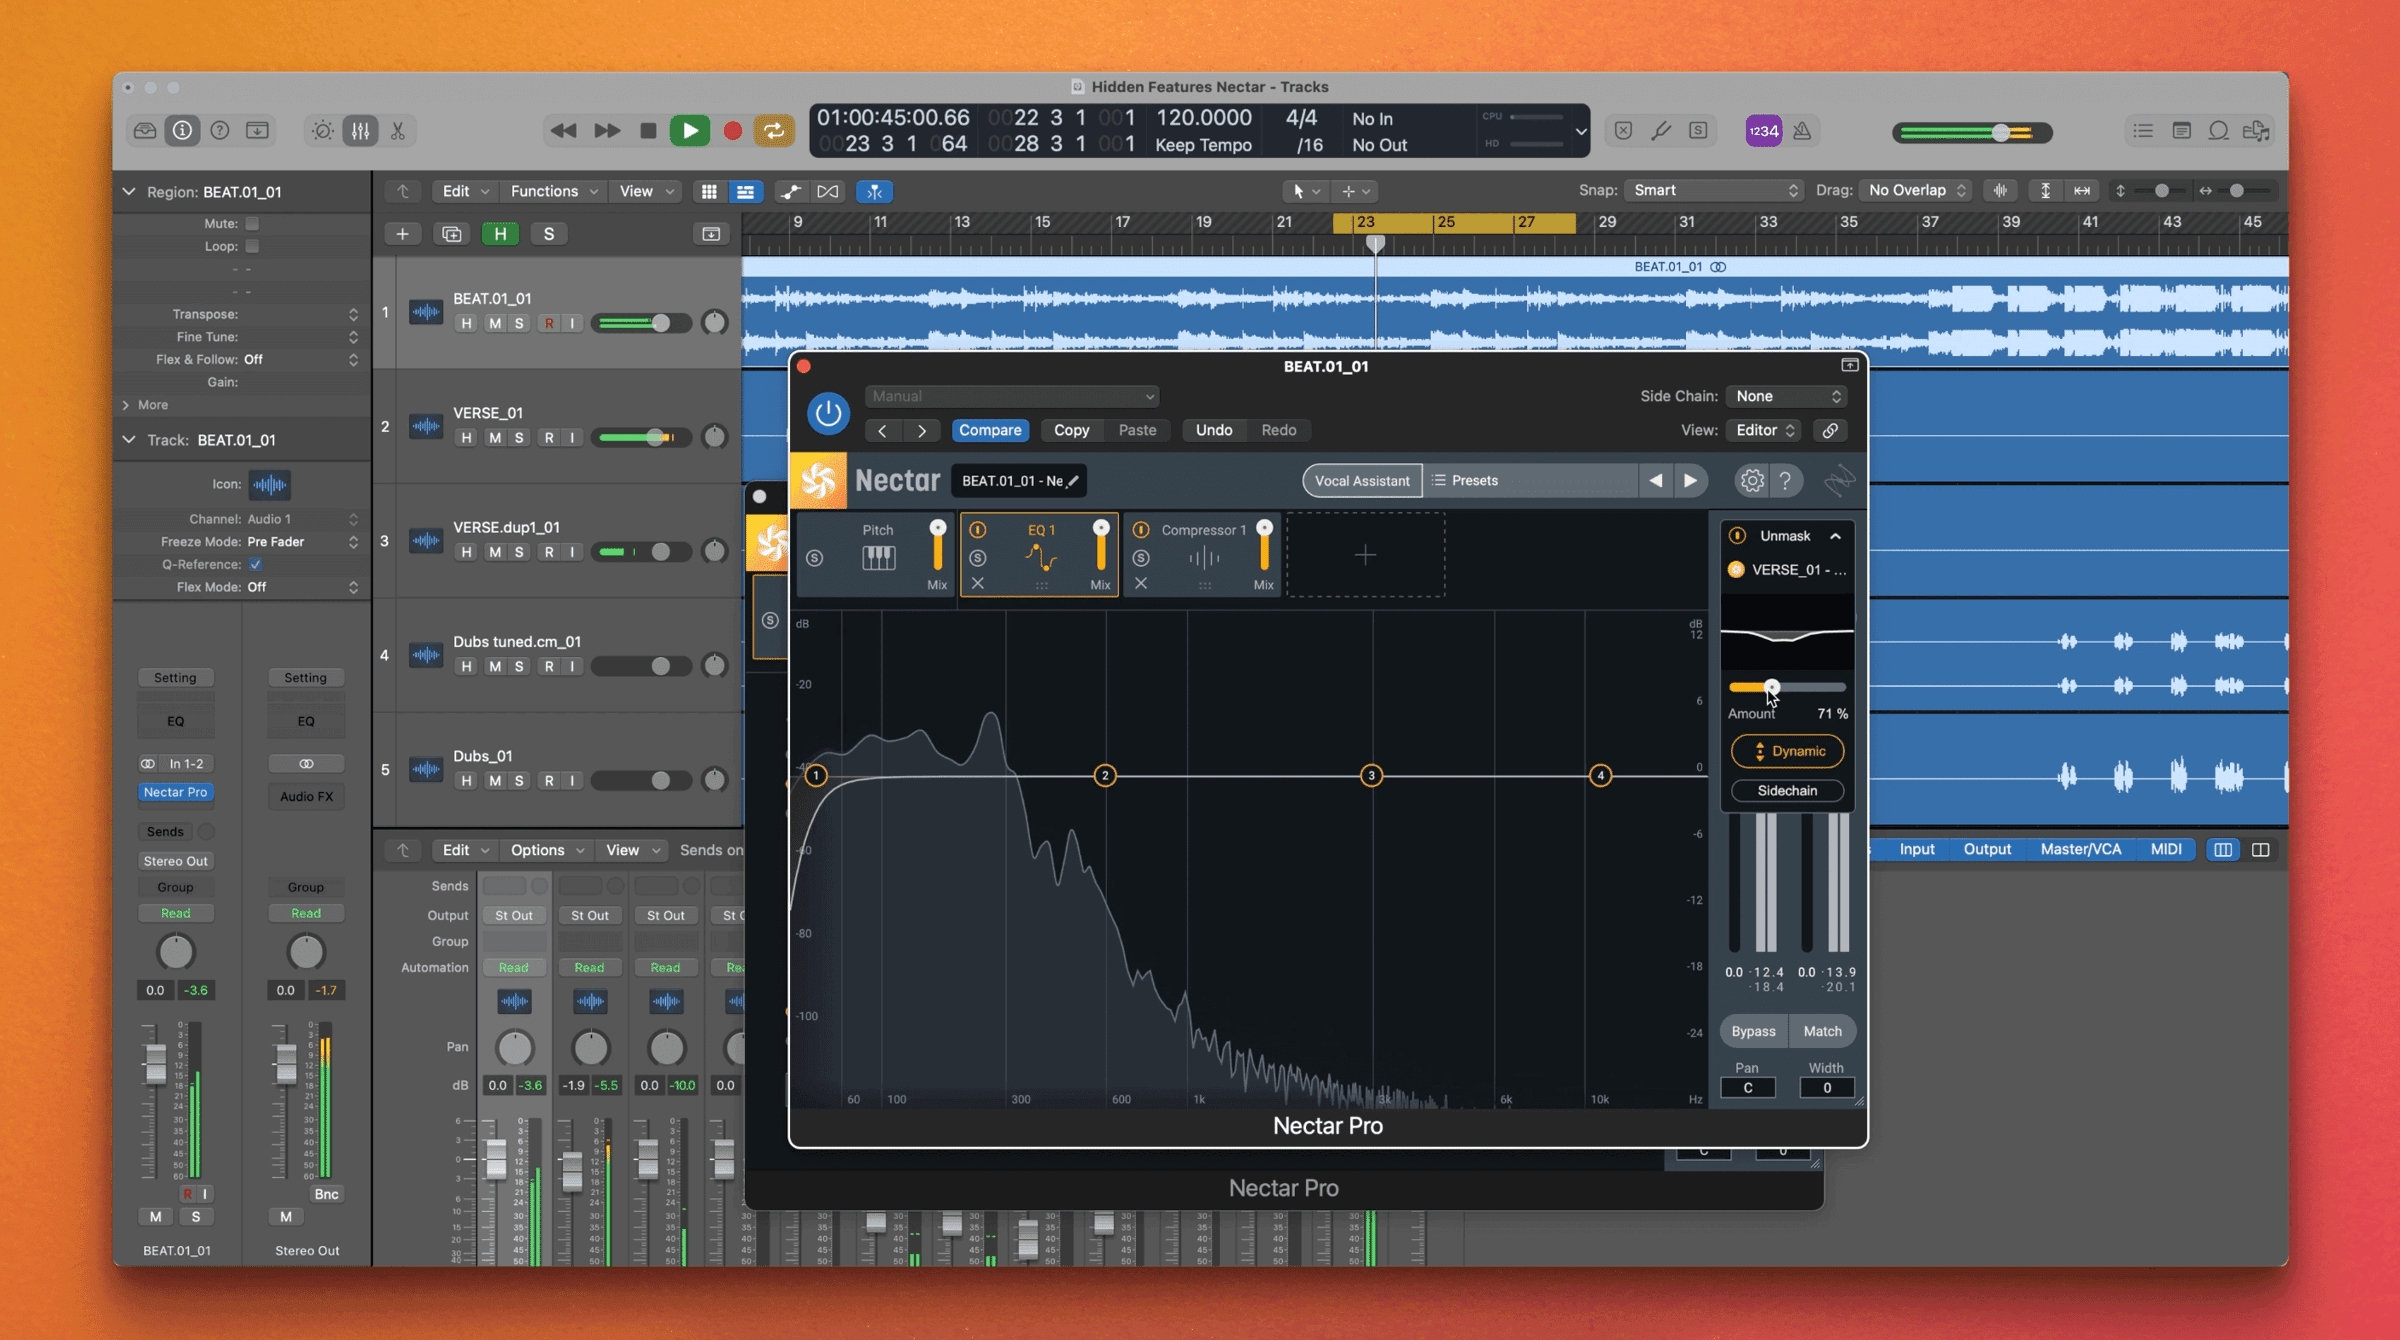Toggle the grid view icon in Tracks toolbar
Image resolution: width=2400 pixels, height=1340 pixels.
709,191
